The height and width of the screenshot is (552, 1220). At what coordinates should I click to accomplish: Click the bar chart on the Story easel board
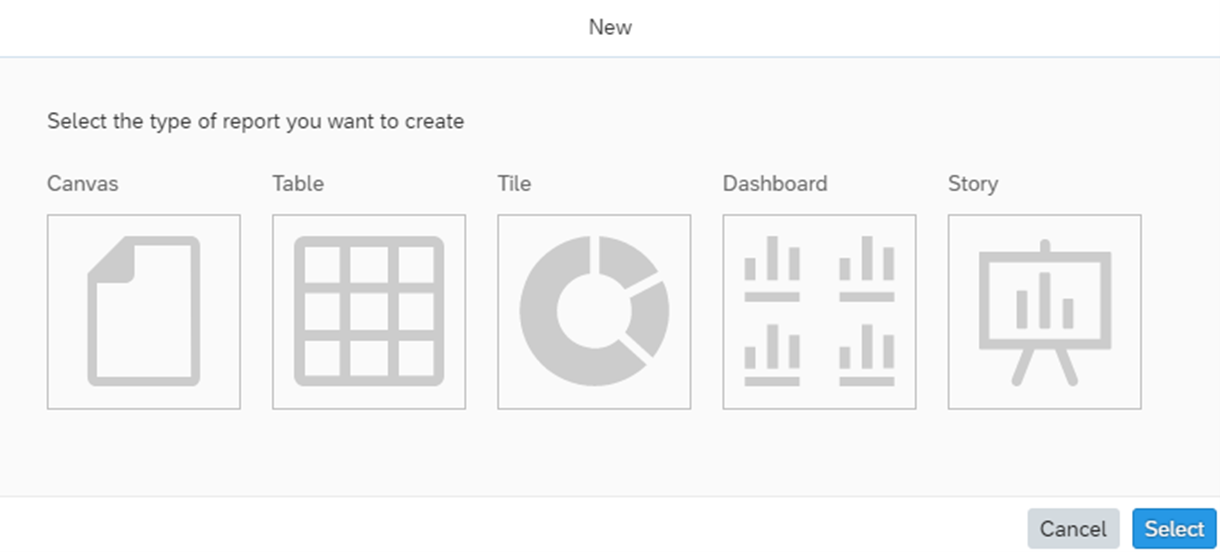click(x=1045, y=301)
